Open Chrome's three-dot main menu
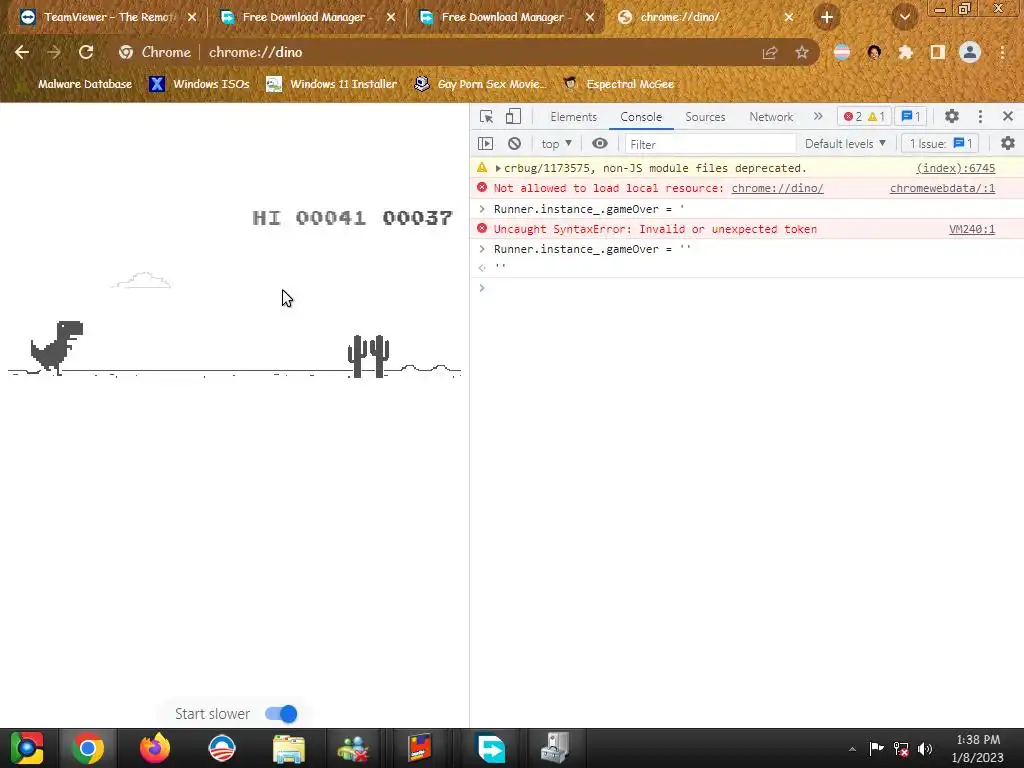Viewport: 1024px width, 768px height. pos(1002,52)
